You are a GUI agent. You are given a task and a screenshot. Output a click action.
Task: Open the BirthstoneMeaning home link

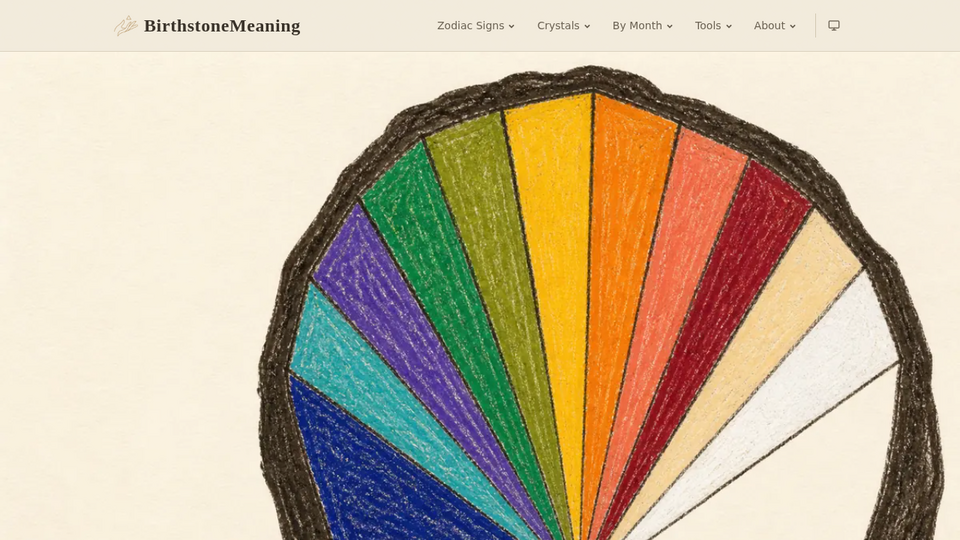(x=207, y=26)
